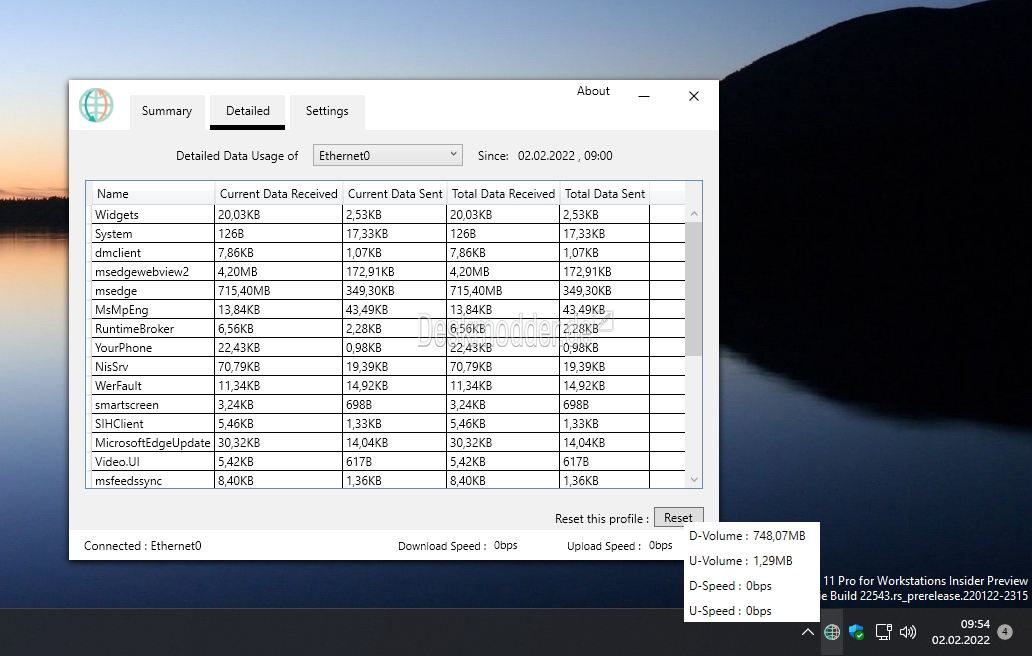
Task: Select the msedgewebview2 row name
Action: tap(142, 272)
